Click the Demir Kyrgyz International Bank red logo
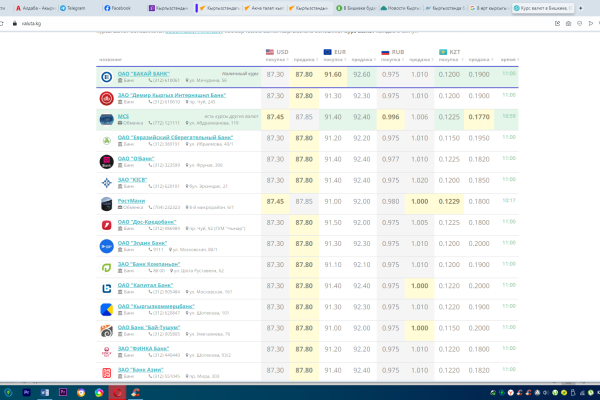Screen dimensions: 600x400 106,98
